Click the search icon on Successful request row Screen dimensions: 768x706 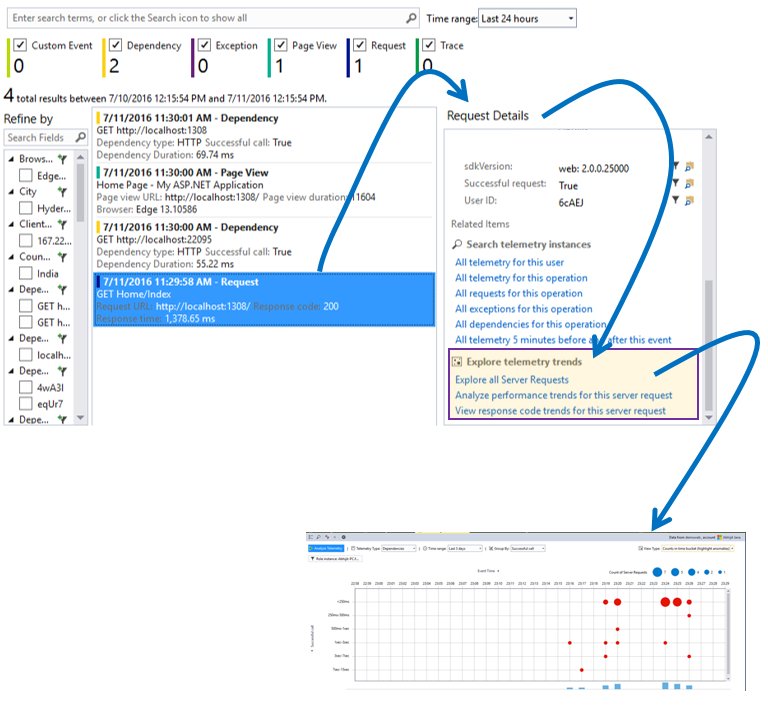tap(689, 184)
